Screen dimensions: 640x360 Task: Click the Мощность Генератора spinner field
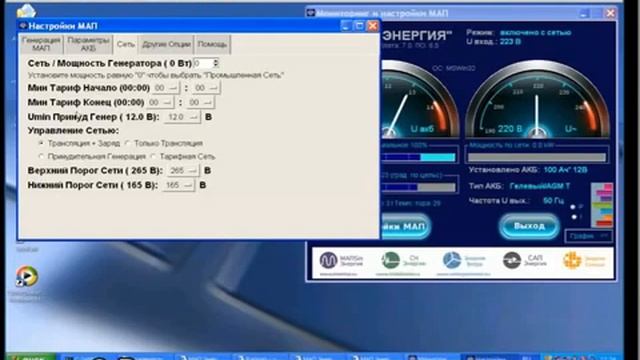click(206, 63)
